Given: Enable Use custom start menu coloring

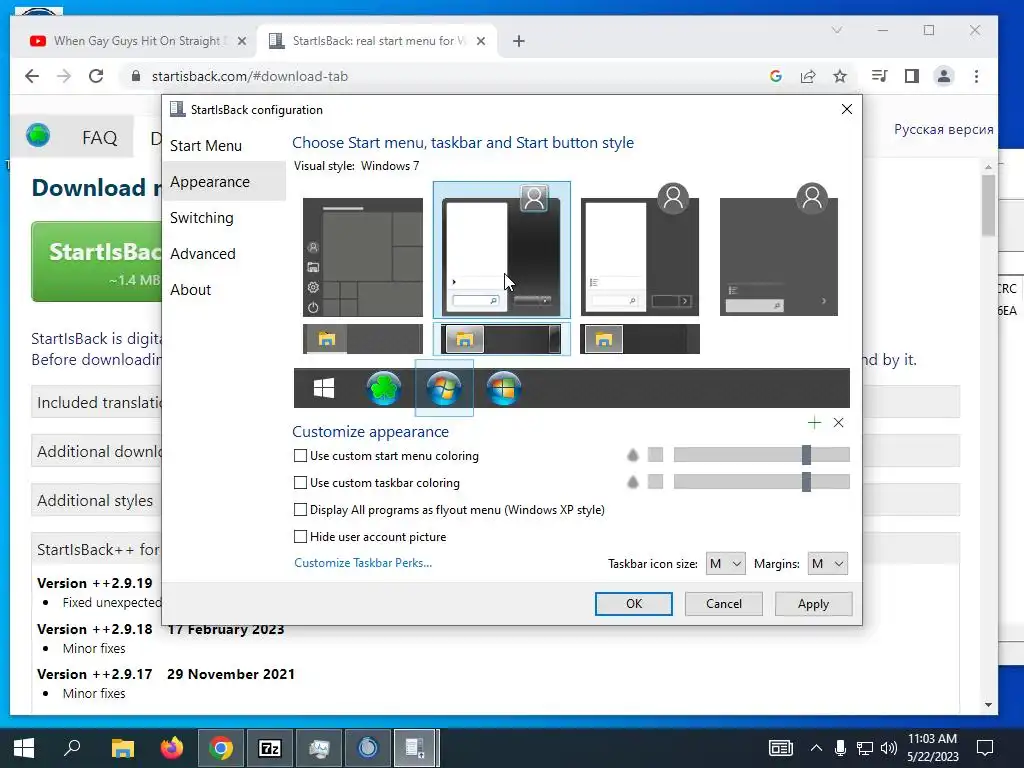Looking at the screenshot, I should pyautogui.click(x=300, y=456).
